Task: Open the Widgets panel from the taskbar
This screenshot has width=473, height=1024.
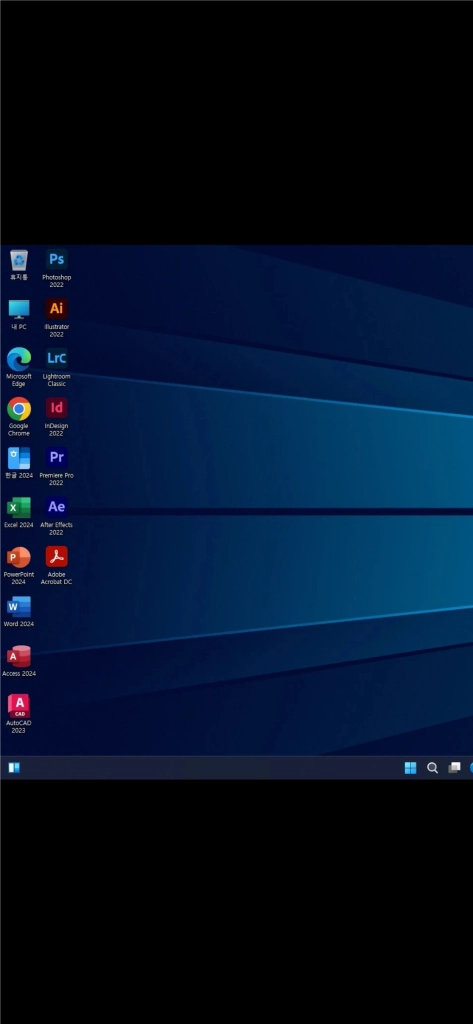Action: pyautogui.click(x=14, y=768)
